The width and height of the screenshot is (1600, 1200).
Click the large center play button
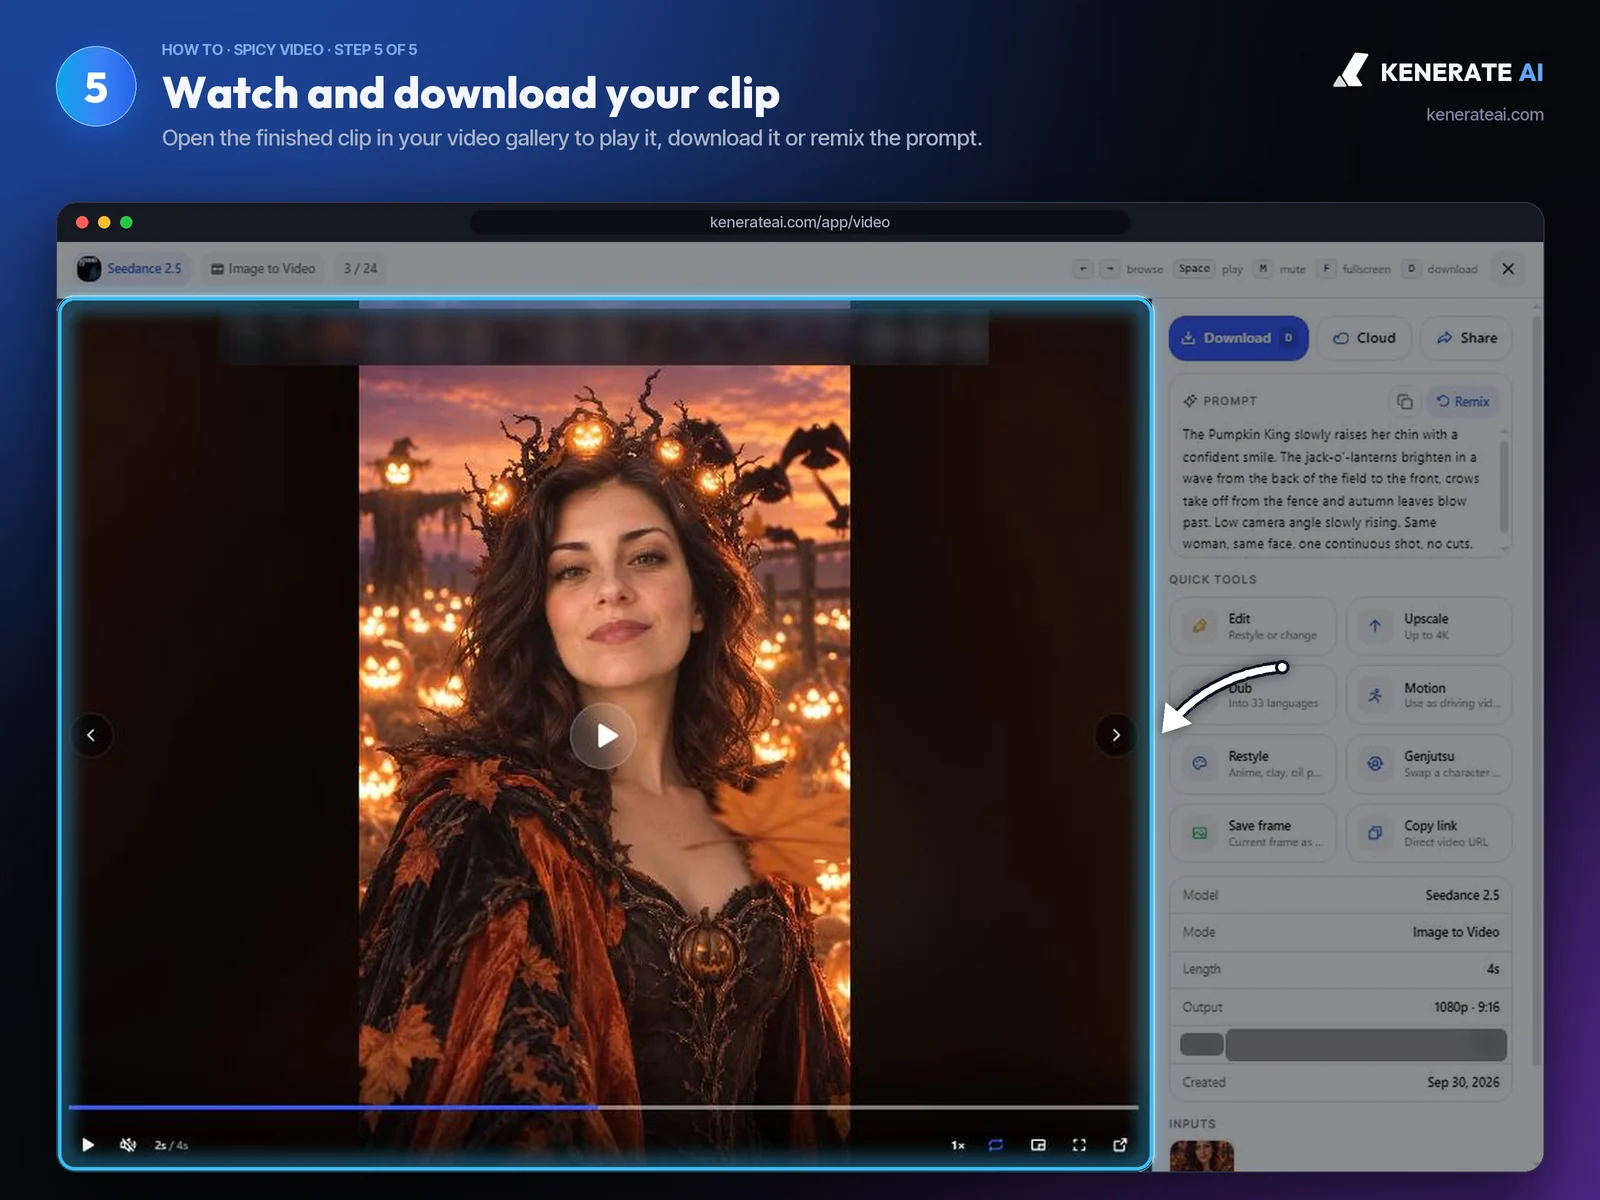(x=603, y=736)
